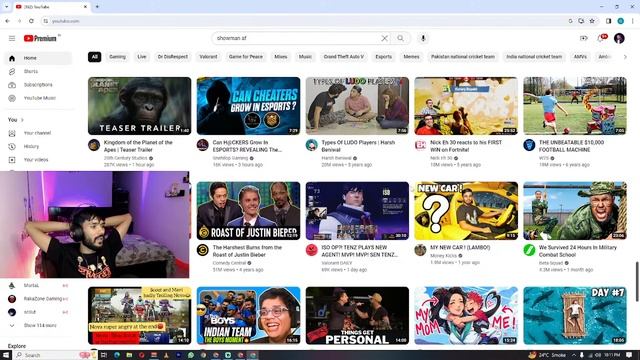The width and height of the screenshot is (640, 360).
Task: Play Military Combat School video thumbnail
Action: 575,211
